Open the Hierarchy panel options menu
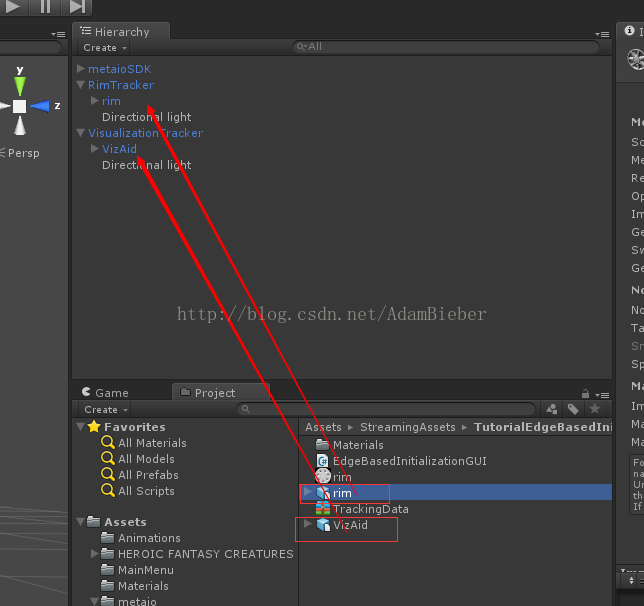644x606 pixels. click(602, 34)
